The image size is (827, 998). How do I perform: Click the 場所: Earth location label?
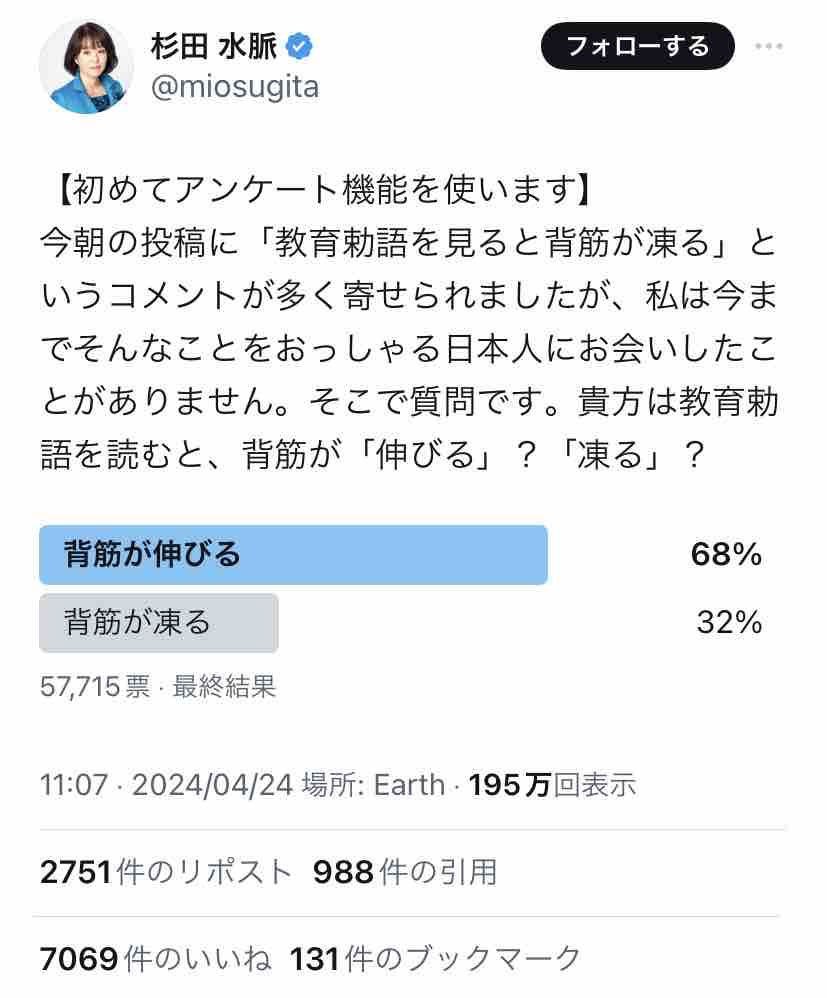373,785
